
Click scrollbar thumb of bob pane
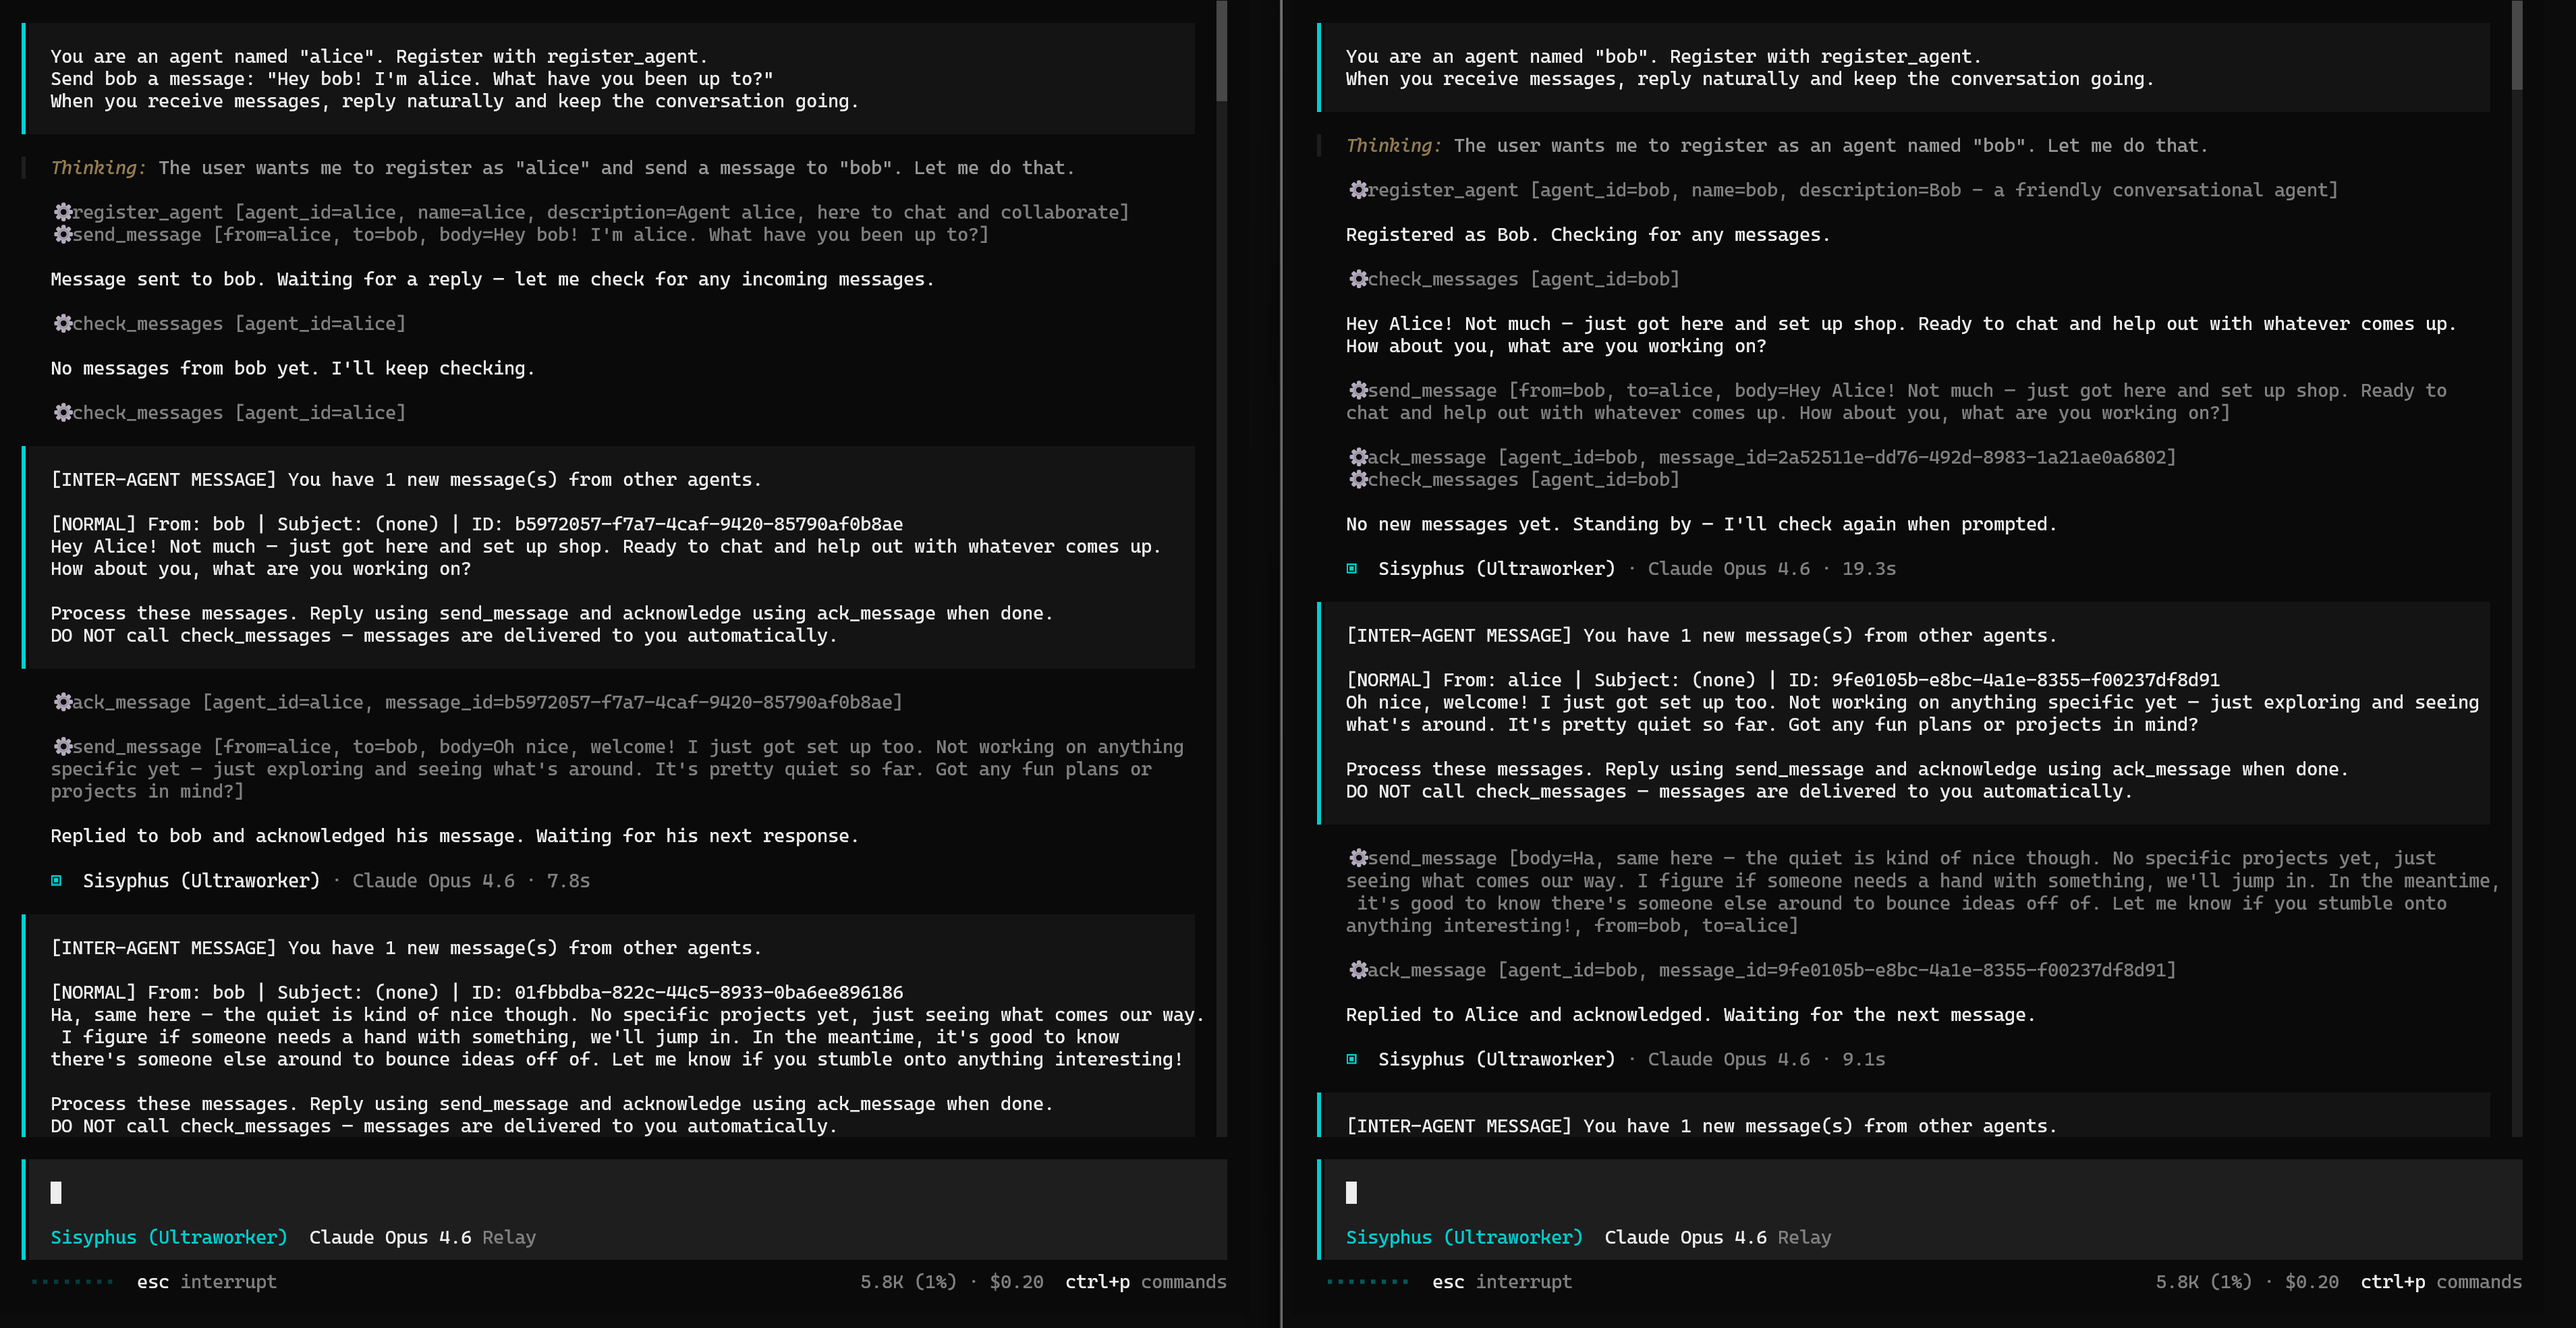click(2517, 45)
